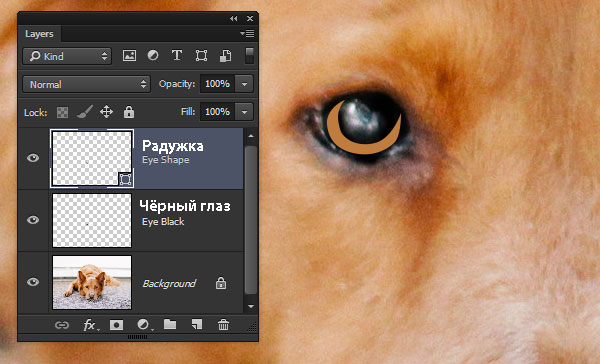Image resolution: width=600 pixels, height=364 pixels.
Task: Click layers list scroll down arrow
Action: pyautogui.click(x=251, y=306)
